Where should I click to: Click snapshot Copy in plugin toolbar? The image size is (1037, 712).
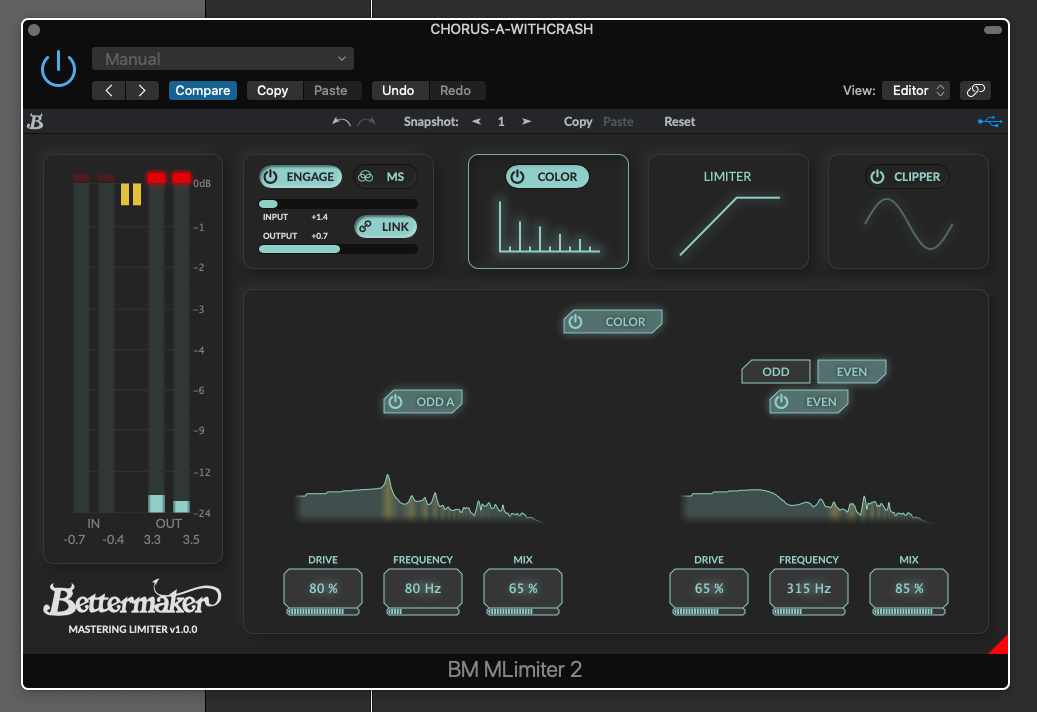tap(578, 122)
